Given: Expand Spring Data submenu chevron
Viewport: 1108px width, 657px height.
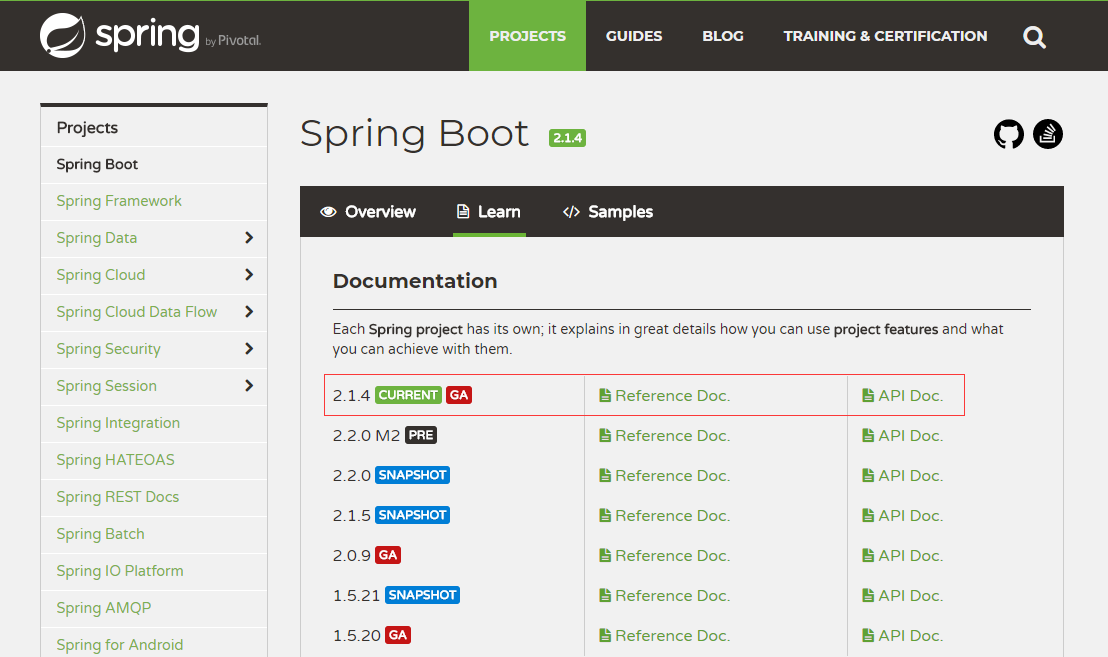Looking at the screenshot, I should coord(249,237).
